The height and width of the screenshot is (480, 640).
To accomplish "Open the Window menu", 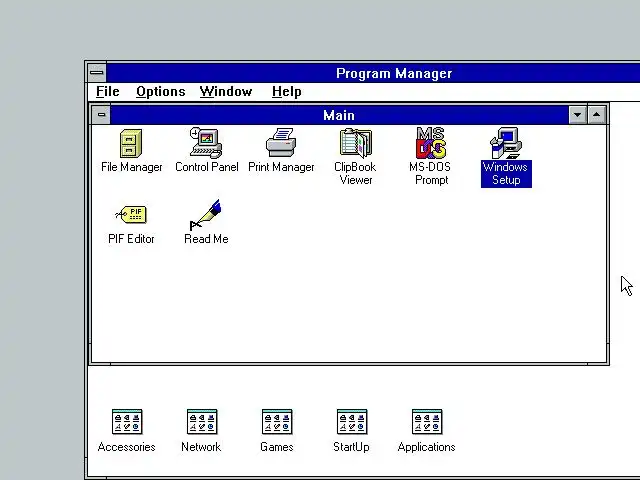I will coord(226,91).
